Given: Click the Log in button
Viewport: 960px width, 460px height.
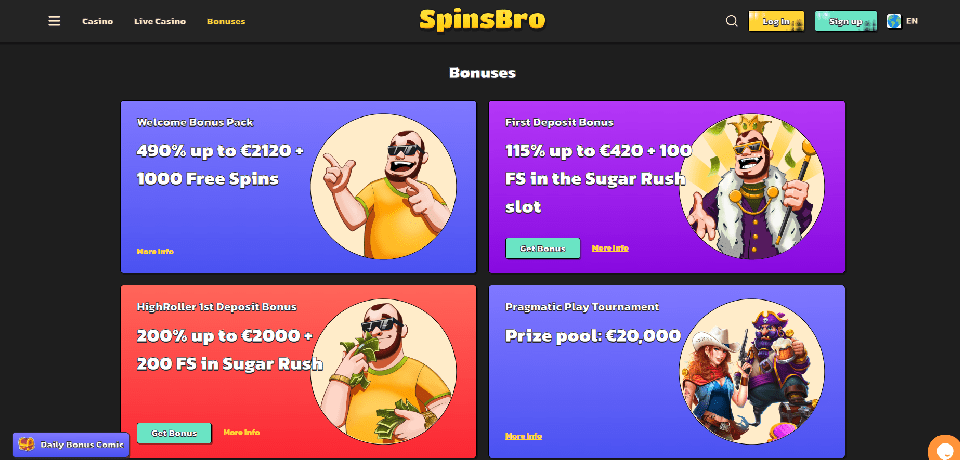Looking at the screenshot, I should (776, 21).
